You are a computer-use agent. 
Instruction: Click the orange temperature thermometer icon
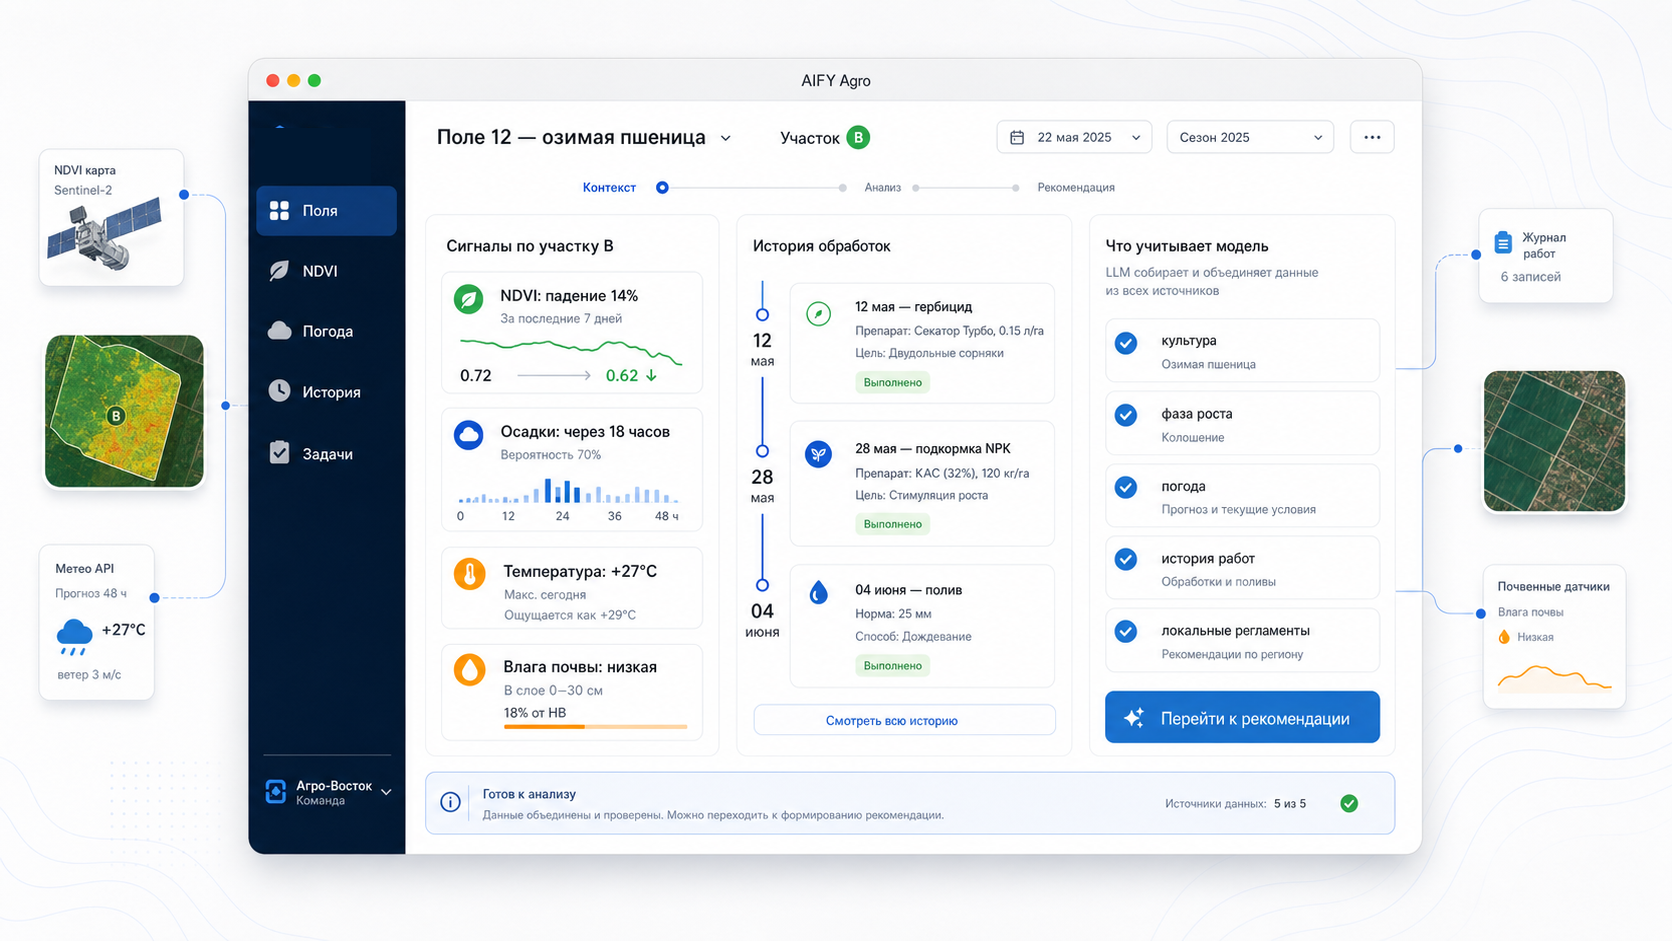[469, 574]
